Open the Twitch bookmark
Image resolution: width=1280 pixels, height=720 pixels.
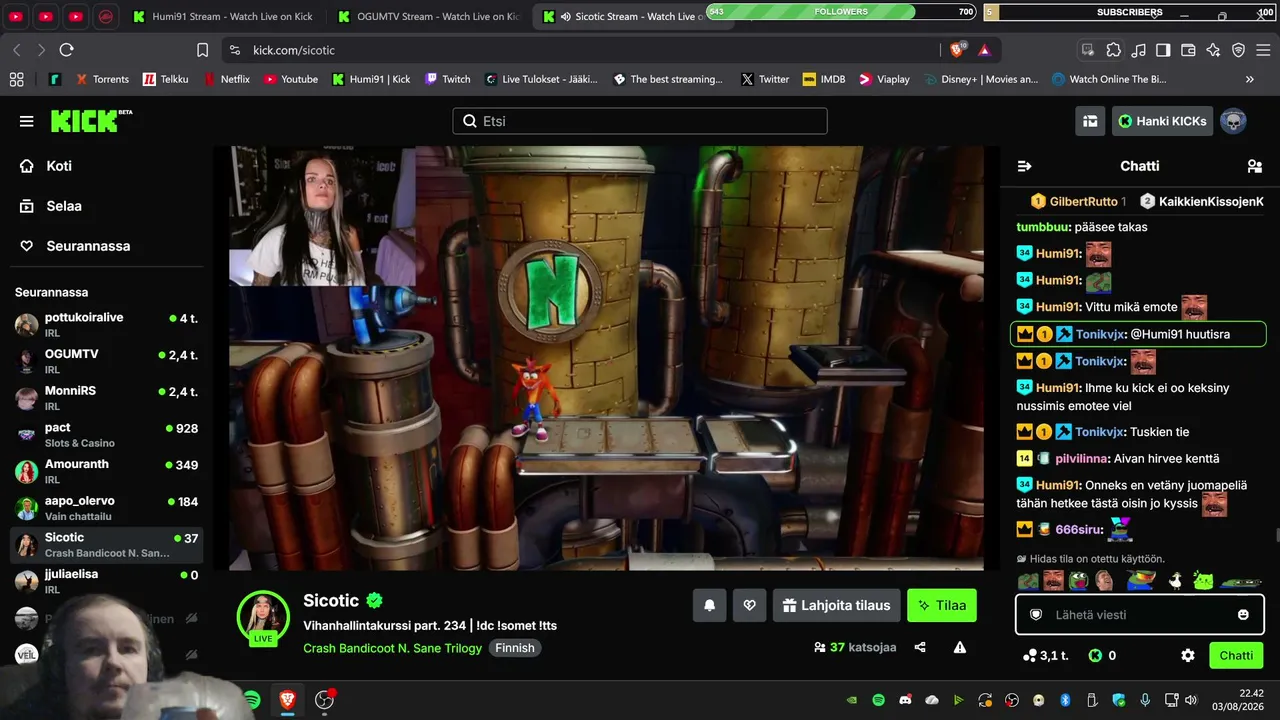(x=447, y=79)
